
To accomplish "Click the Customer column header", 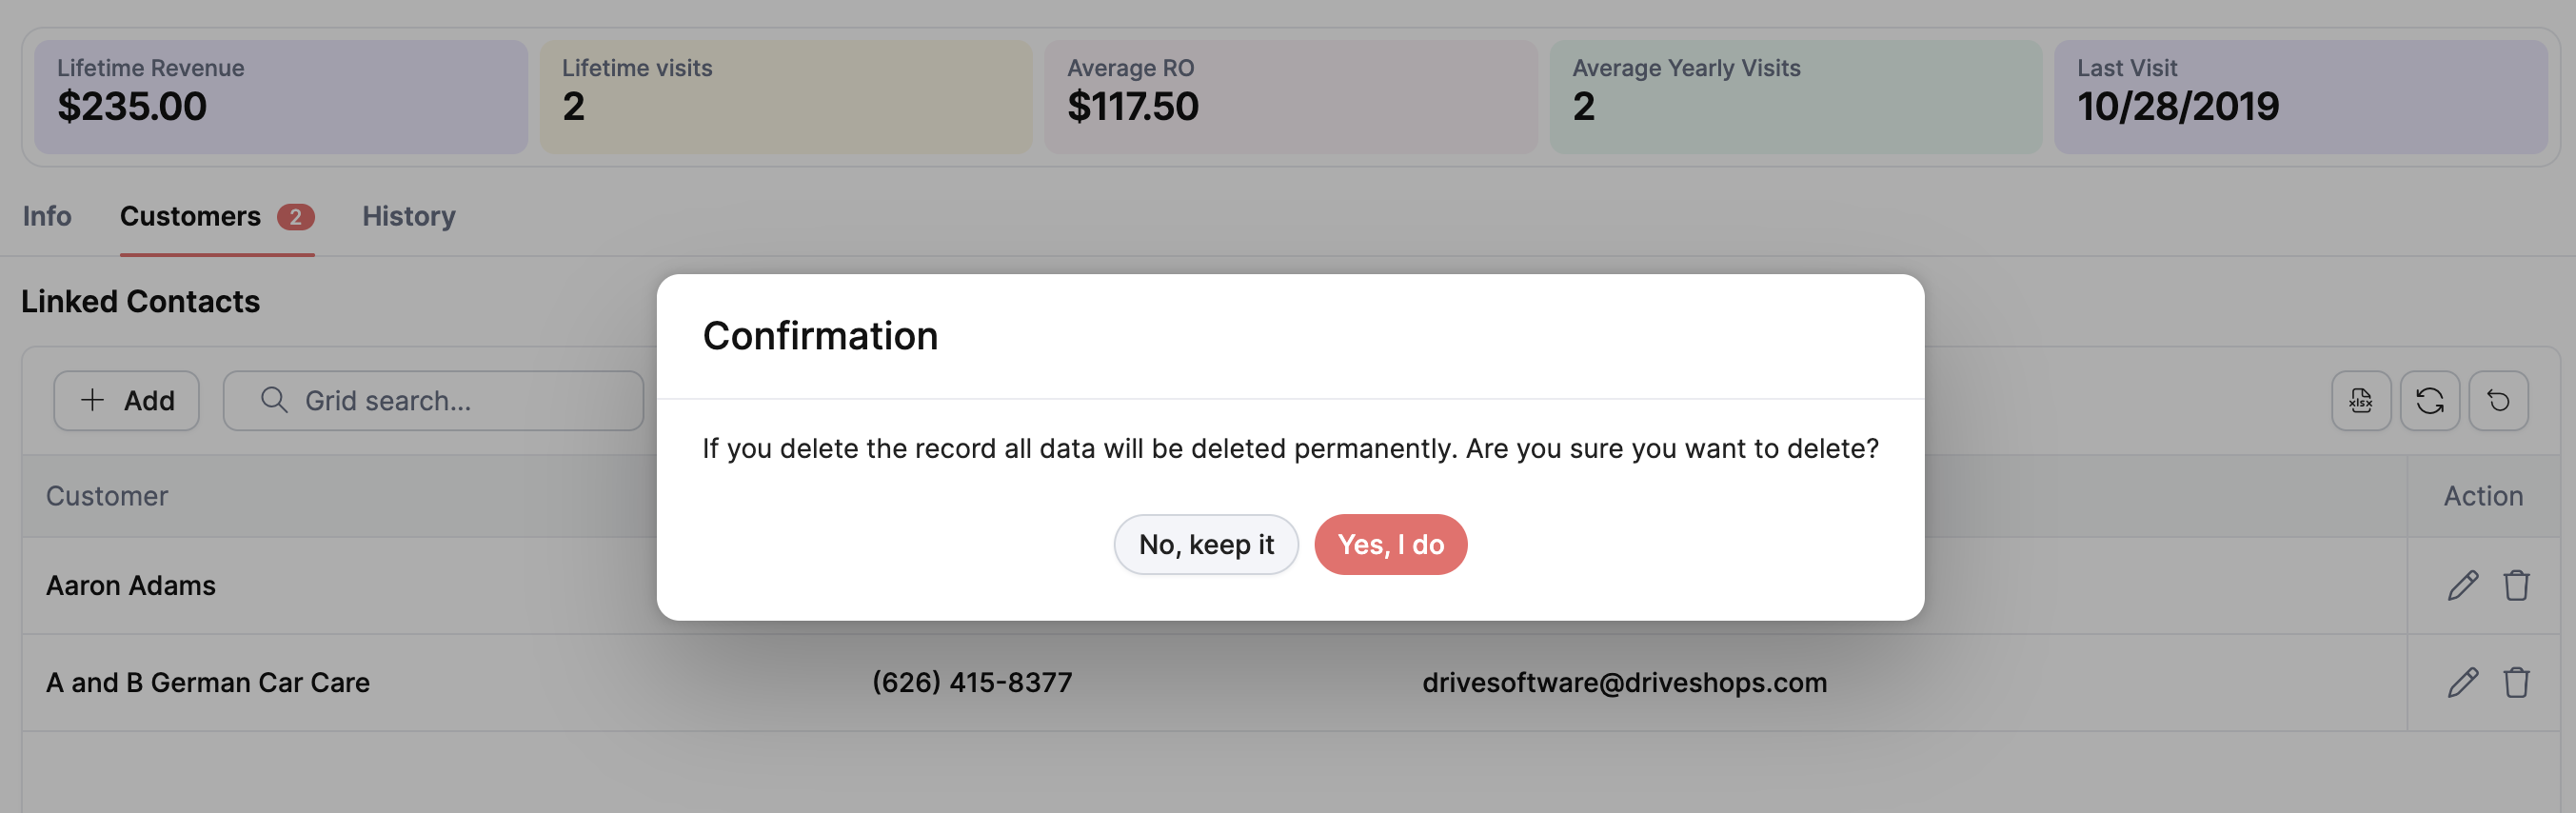I will click(107, 496).
